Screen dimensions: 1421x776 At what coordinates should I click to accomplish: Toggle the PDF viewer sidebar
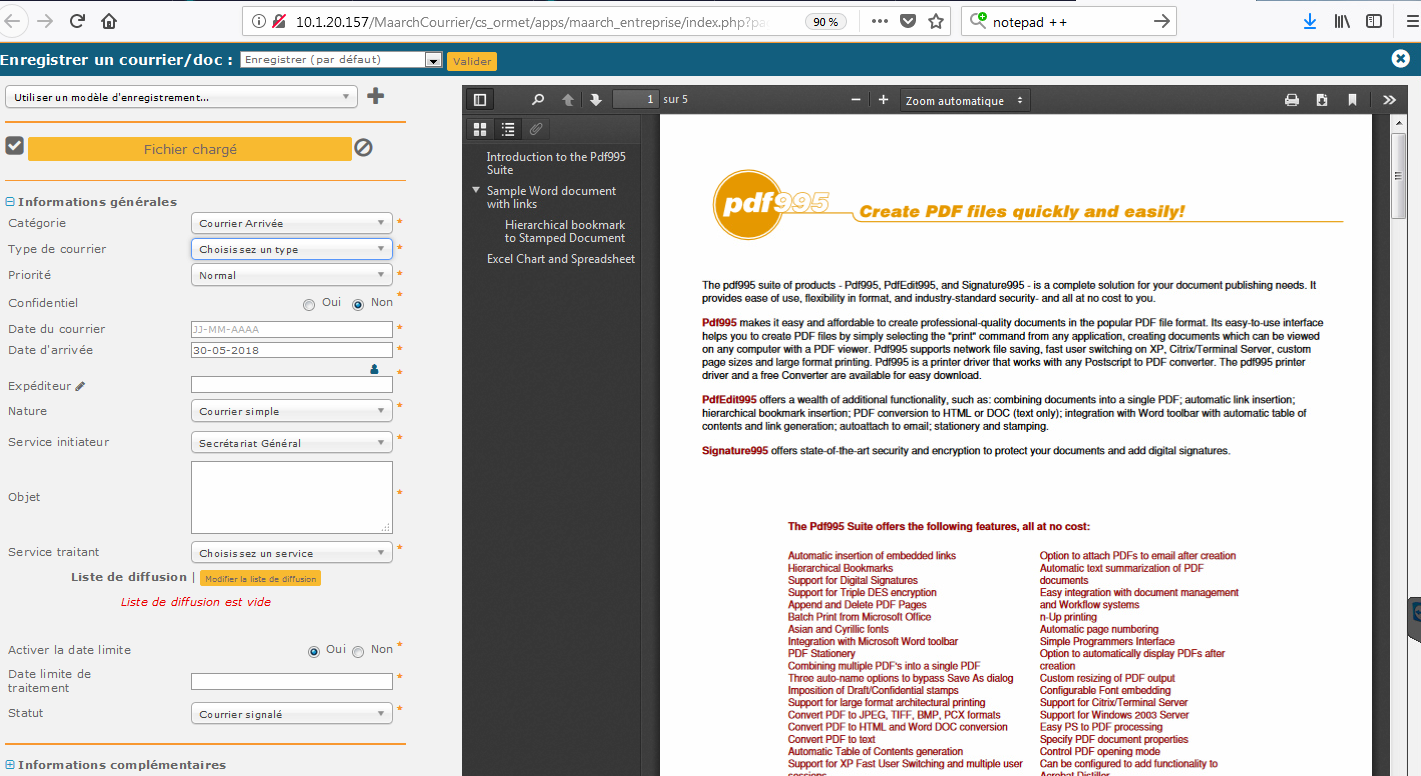pyautogui.click(x=480, y=100)
